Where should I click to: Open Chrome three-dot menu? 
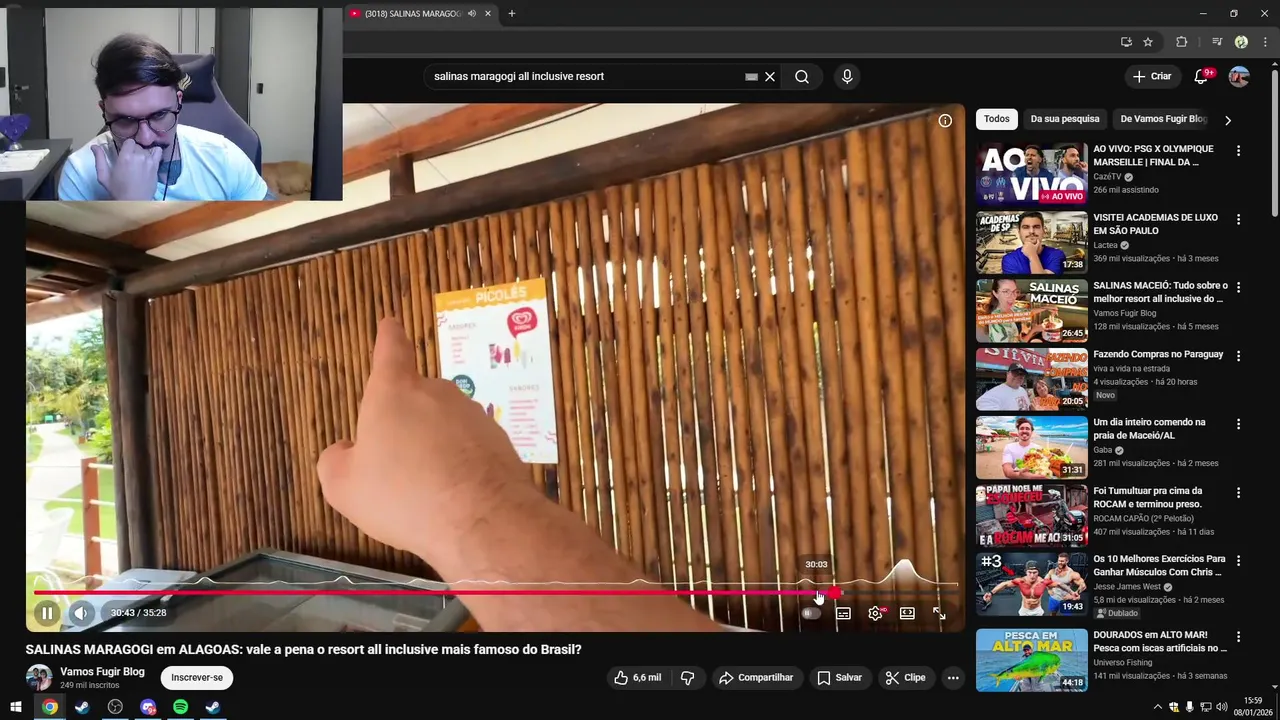pyautogui.click(x=1263, y=42)
